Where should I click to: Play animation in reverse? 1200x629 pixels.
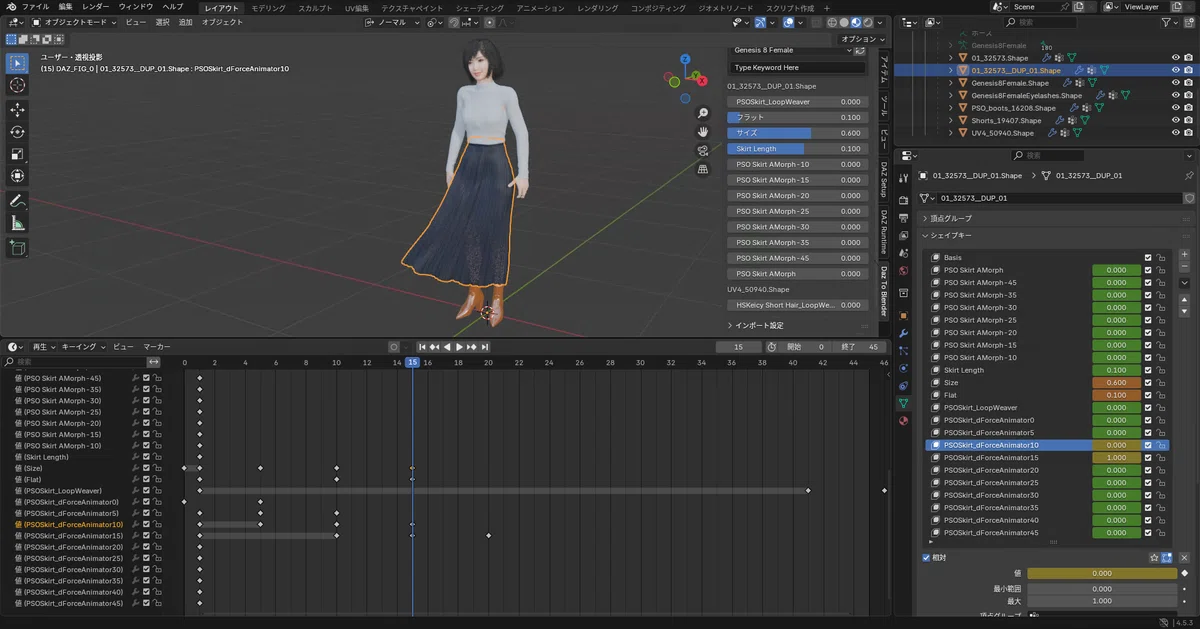[447, 346]
